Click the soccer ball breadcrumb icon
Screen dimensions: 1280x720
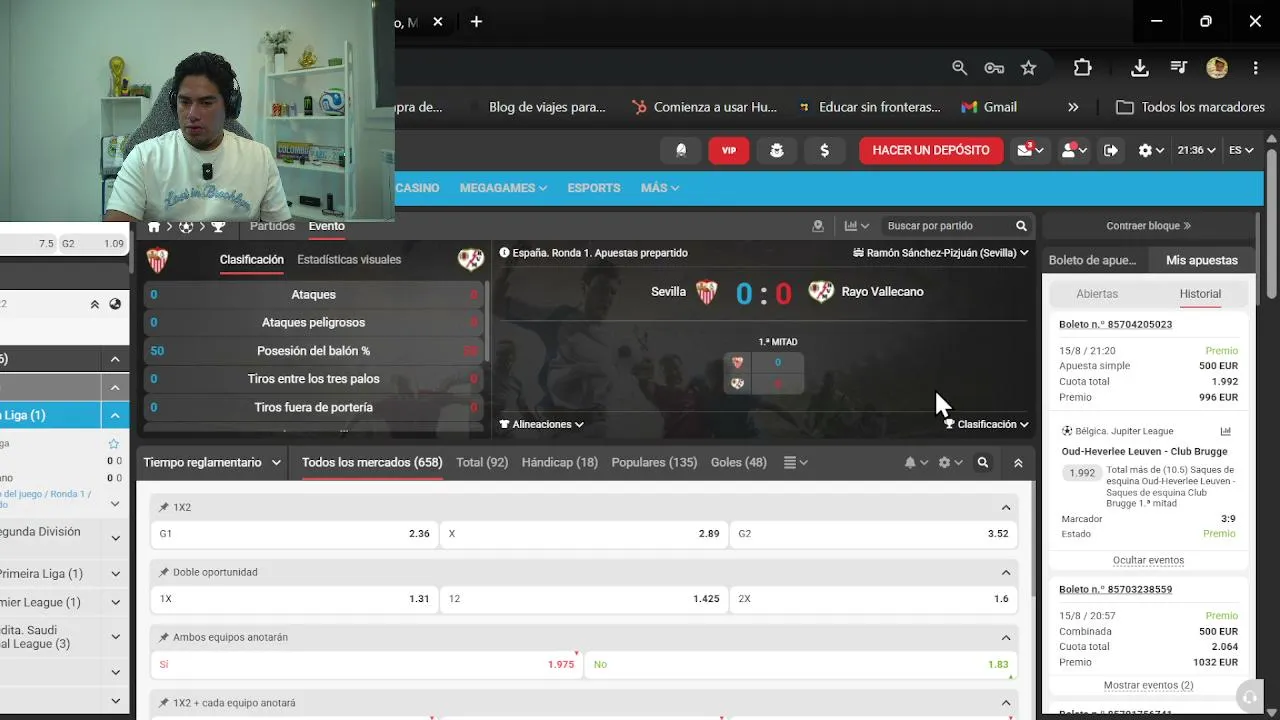tap(186, 227)
